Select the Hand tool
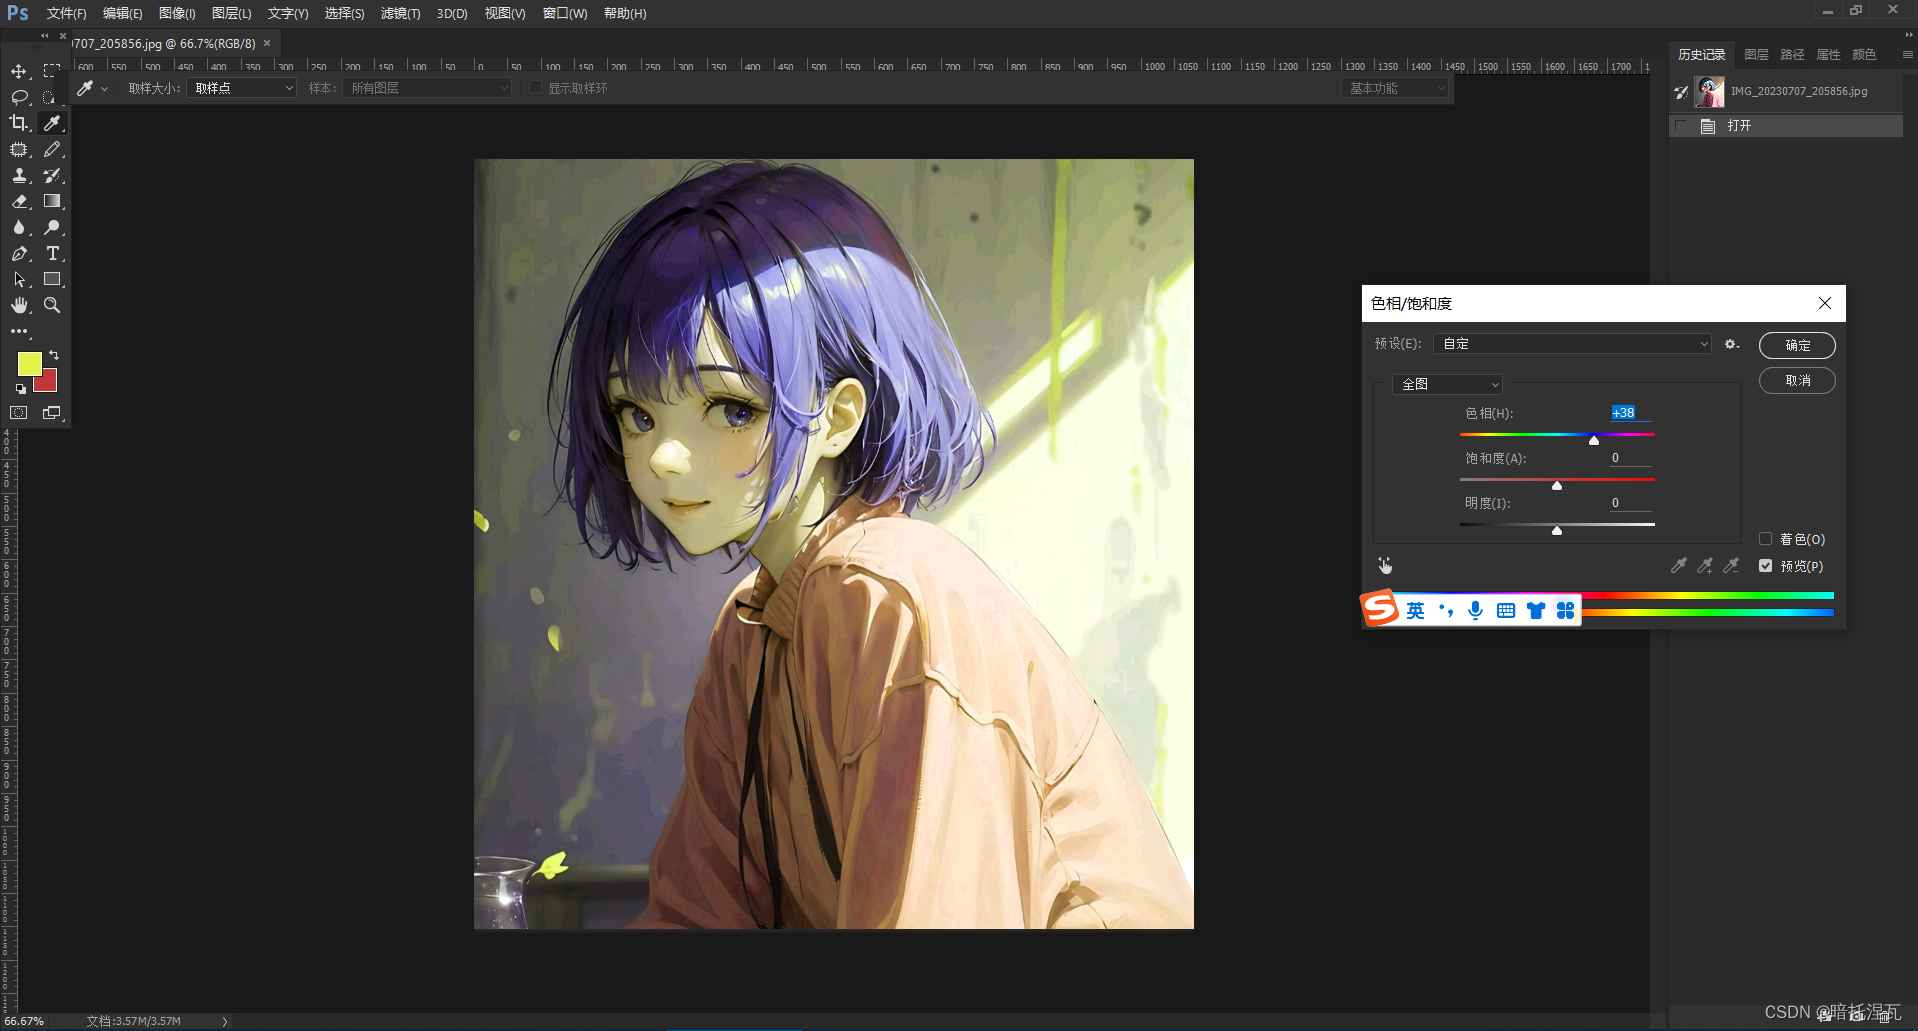This screenshot has height=1031, width=1918. click(19, 305)
